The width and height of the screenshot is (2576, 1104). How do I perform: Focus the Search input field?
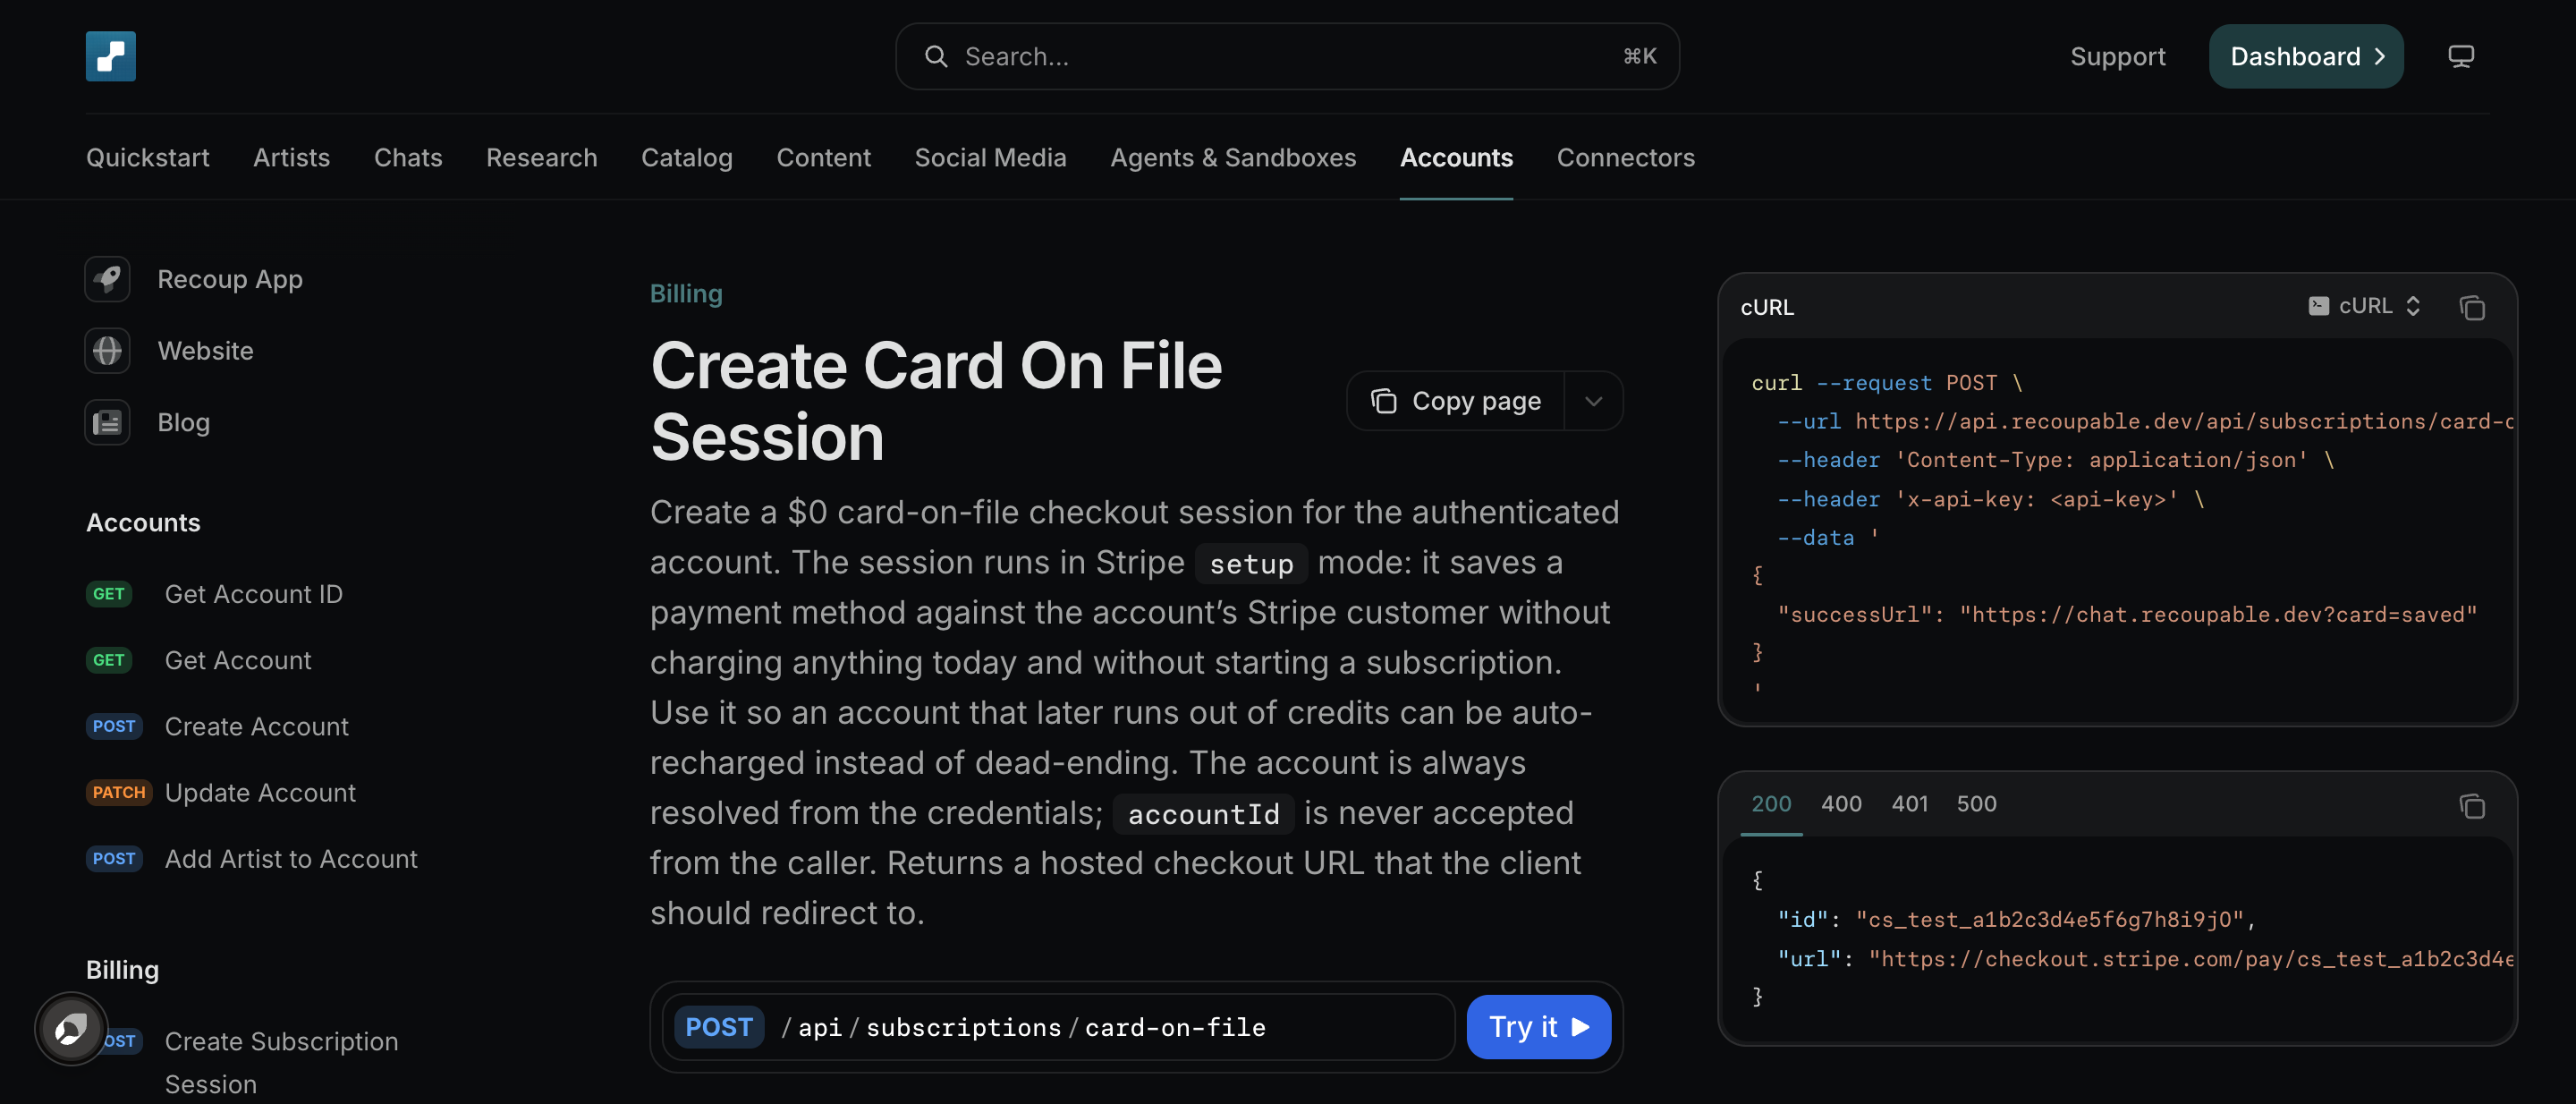coord(1287,56)
